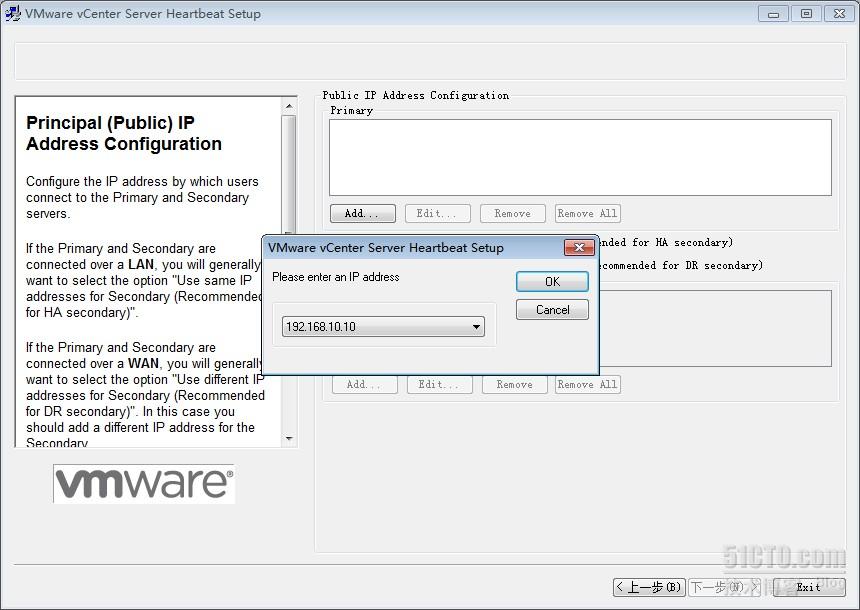Close the Heartbeat Setup main window
Viewport: 860px width, 610px height.
(x=839, y=14)
